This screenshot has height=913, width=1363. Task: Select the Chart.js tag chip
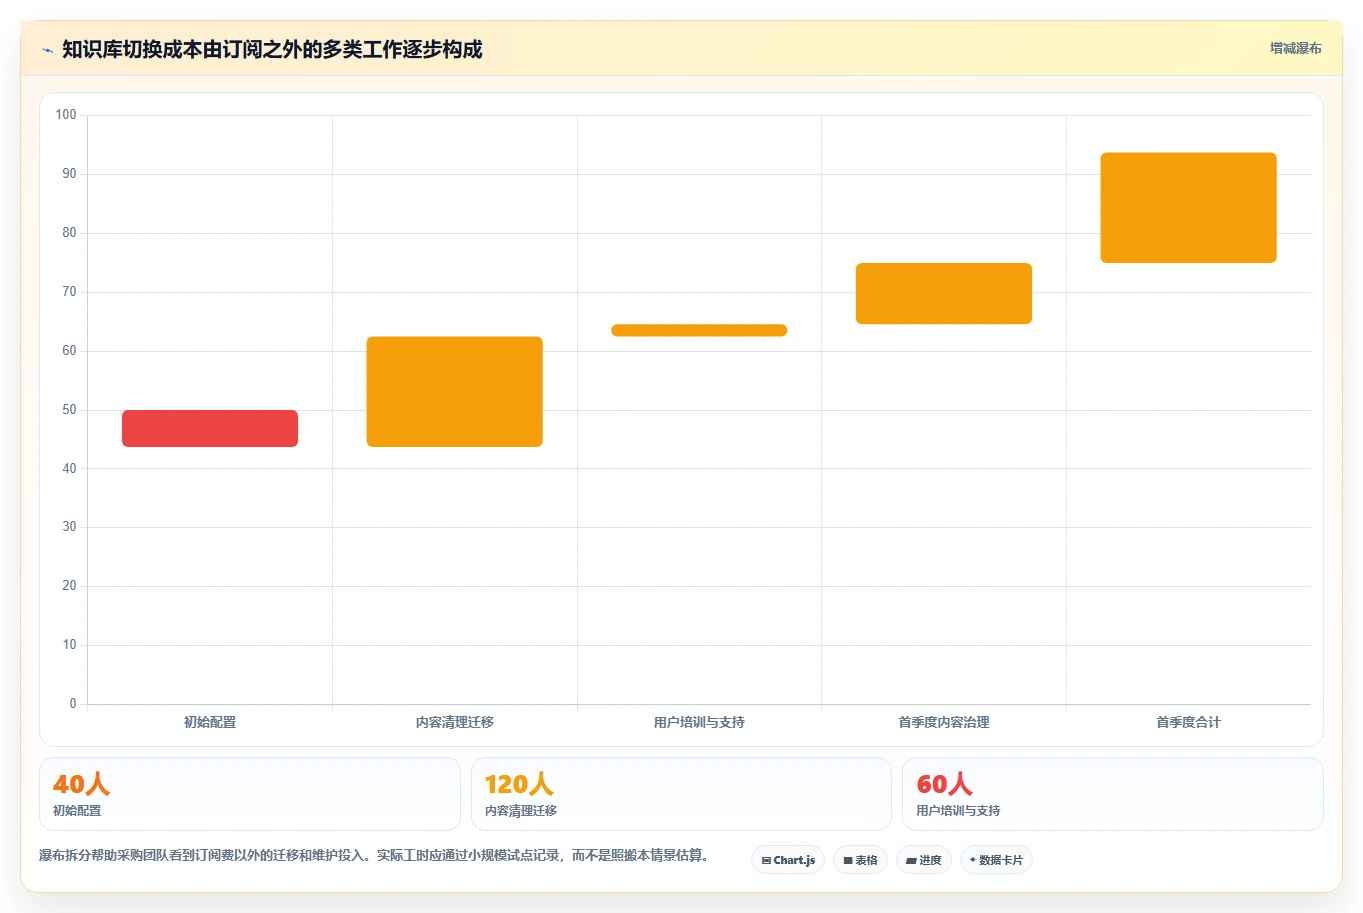click(788, 860)
